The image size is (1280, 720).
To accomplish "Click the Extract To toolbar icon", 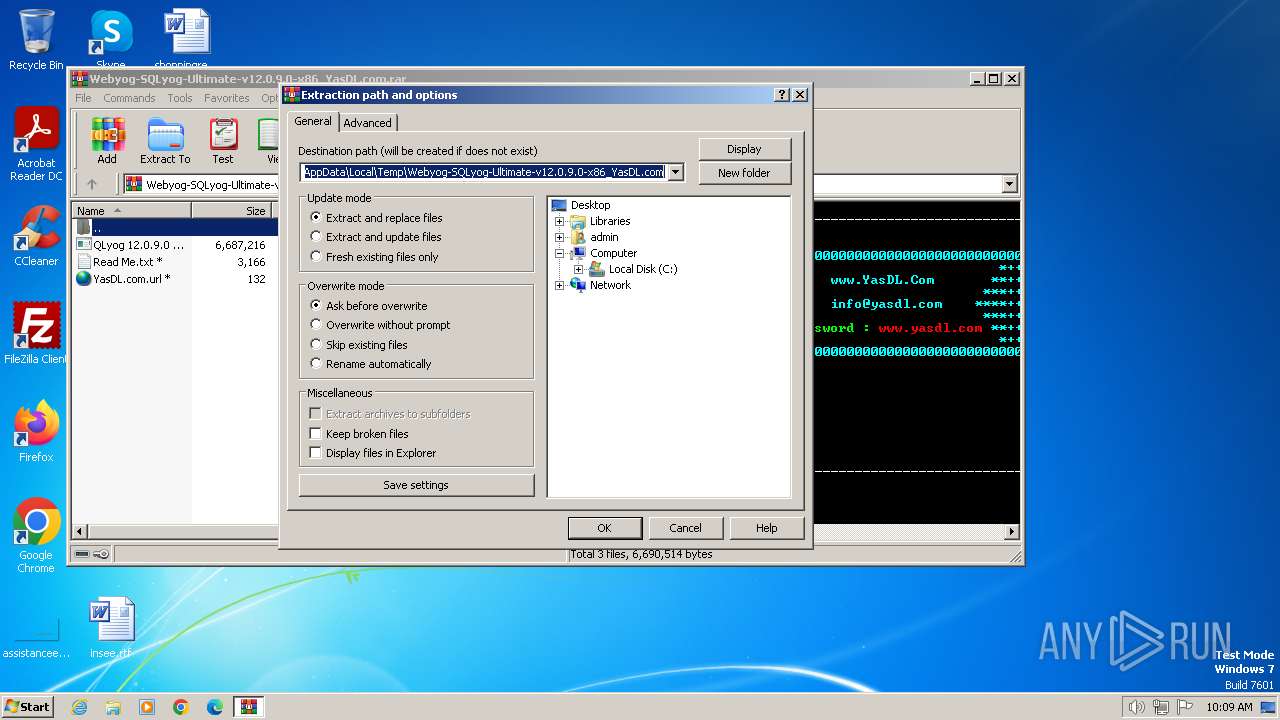I will point(165,141).
